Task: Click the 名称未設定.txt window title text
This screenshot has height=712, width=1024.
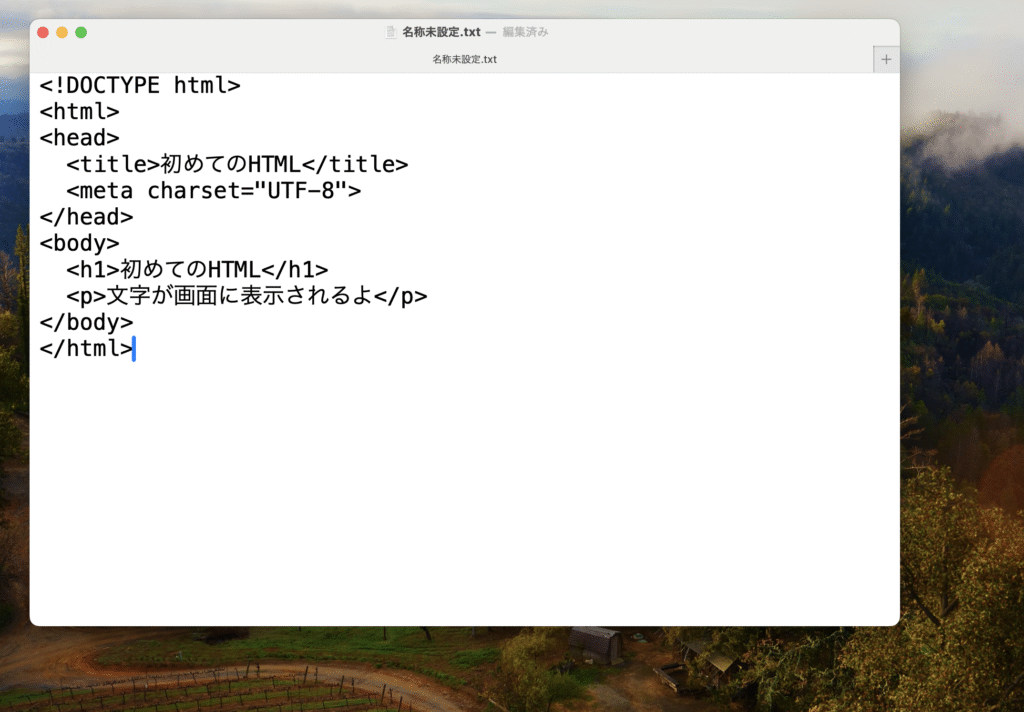Action: pyautogui.click(x=441, y=32)
